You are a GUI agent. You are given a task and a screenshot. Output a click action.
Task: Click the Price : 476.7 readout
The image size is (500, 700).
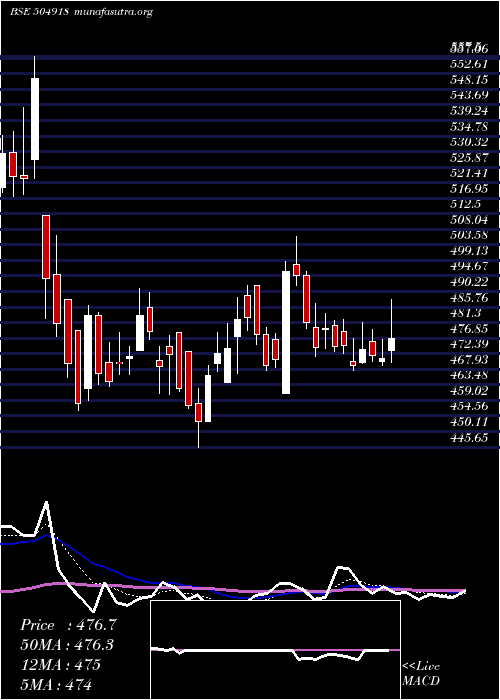pos(69,625)
